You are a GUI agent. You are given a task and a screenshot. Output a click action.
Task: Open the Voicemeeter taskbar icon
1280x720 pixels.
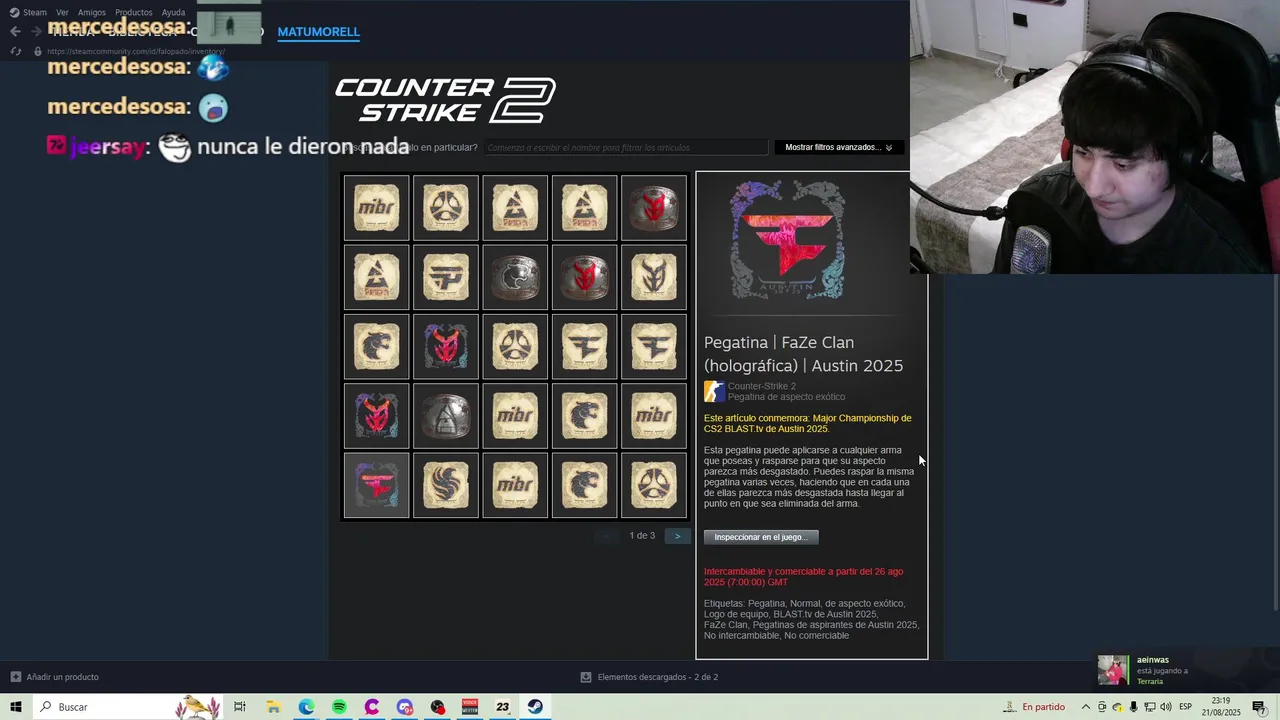point(470,707)
